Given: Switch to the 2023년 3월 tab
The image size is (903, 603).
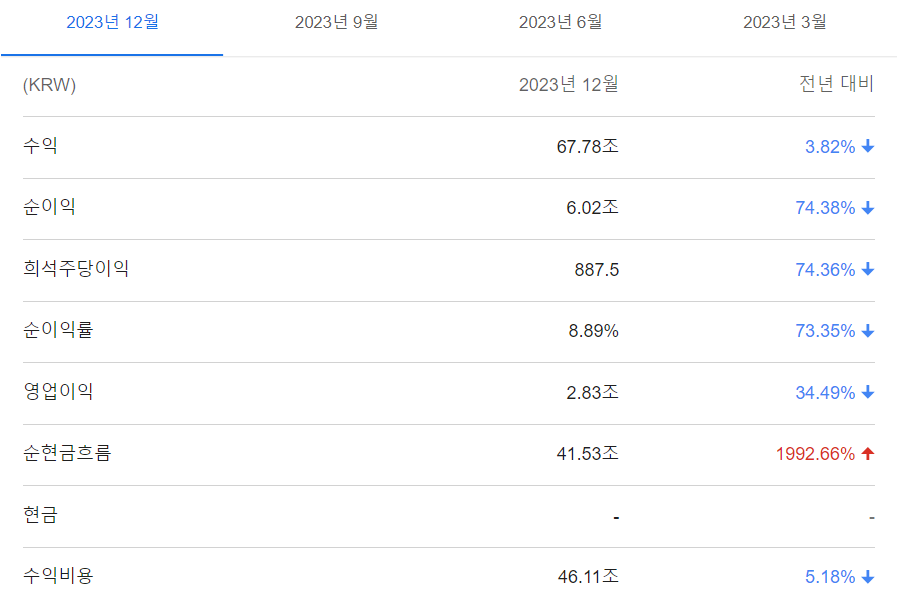Looking at the screenshot, I should (x=784, y=22).
